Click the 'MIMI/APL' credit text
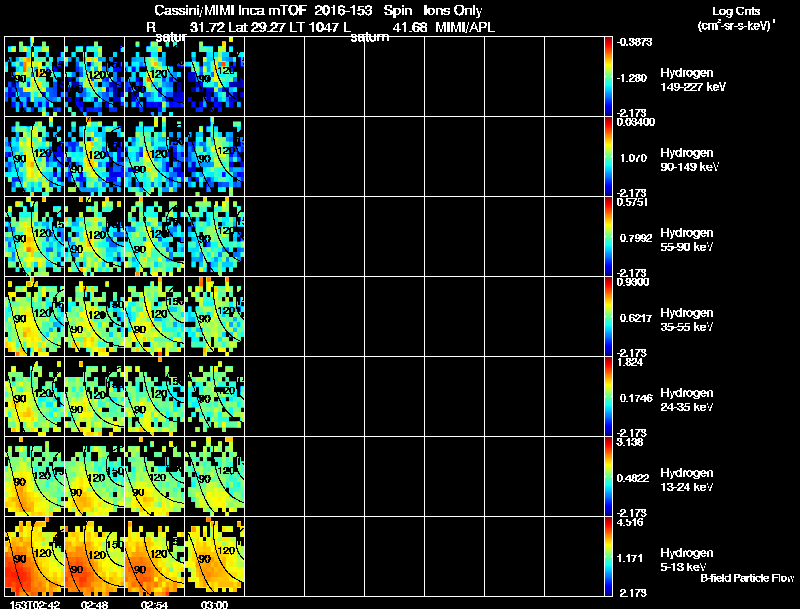The height and width of the screenshot is (609, 800). click(465, 27)
